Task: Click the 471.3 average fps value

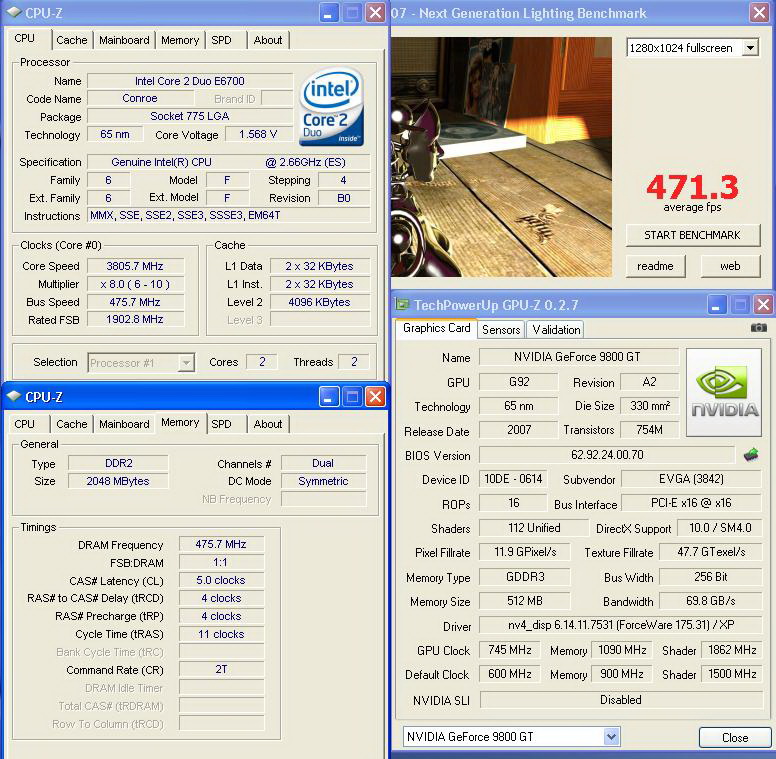Action: point(692,187)
